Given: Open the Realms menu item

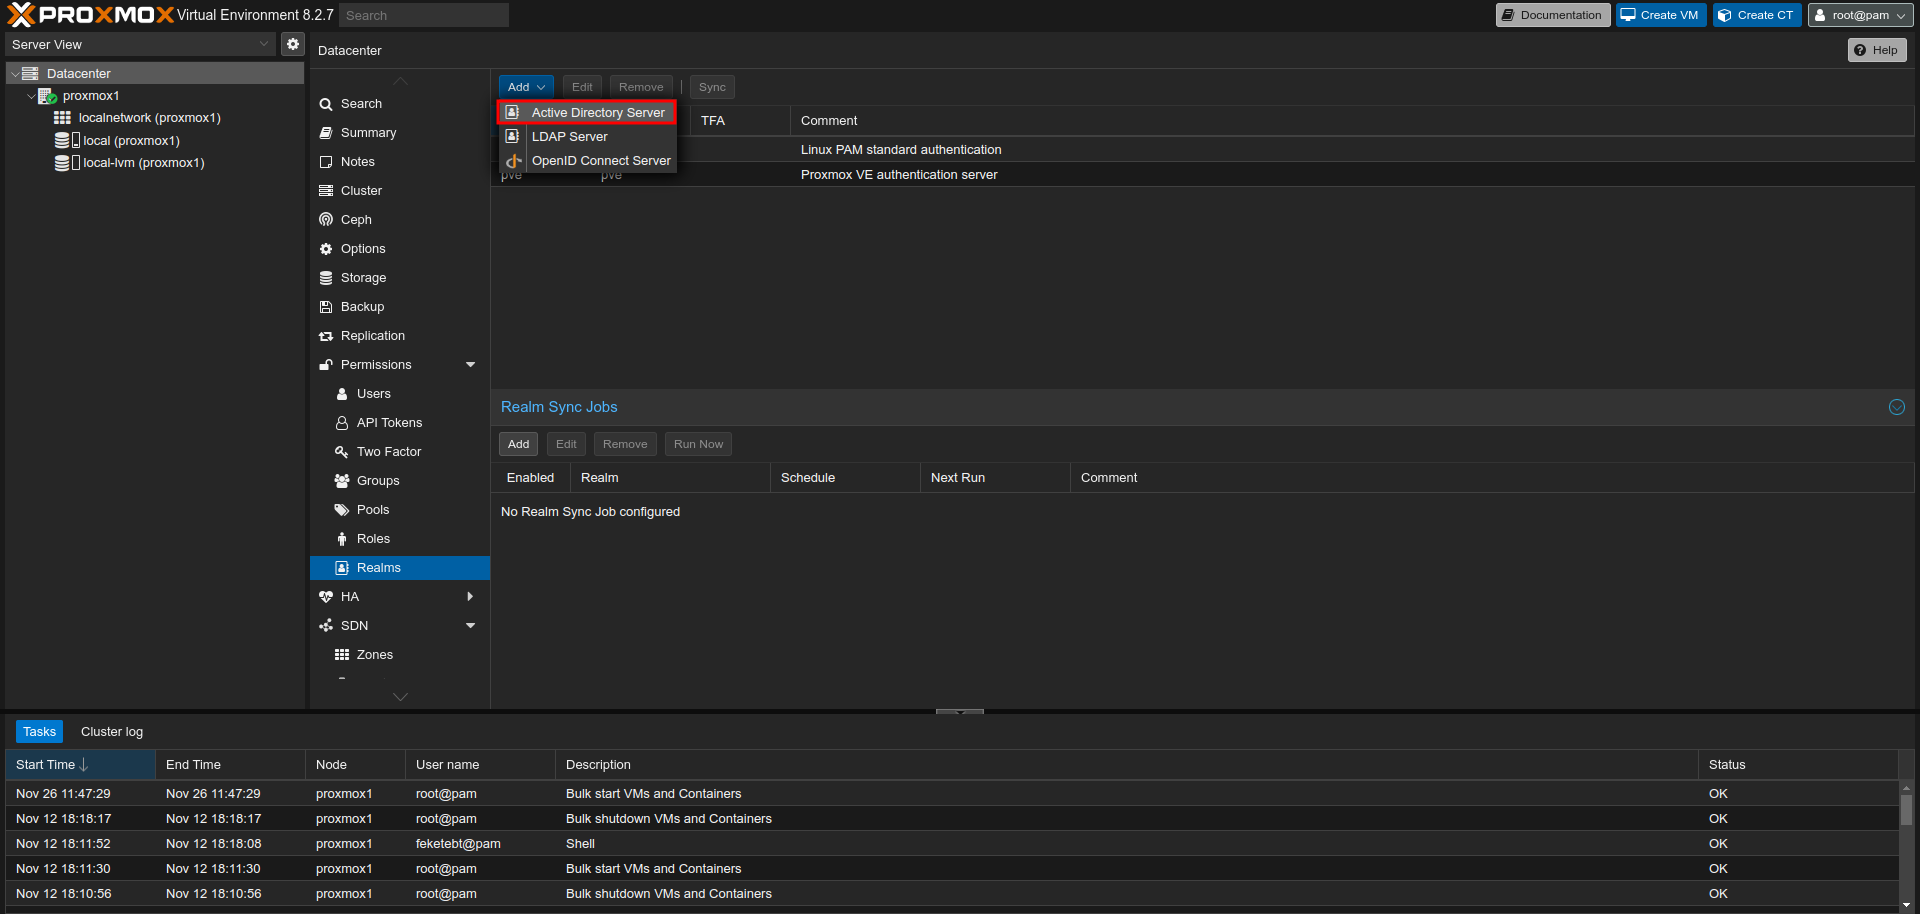Looking at the screenshot, I should tap(400, 568).
